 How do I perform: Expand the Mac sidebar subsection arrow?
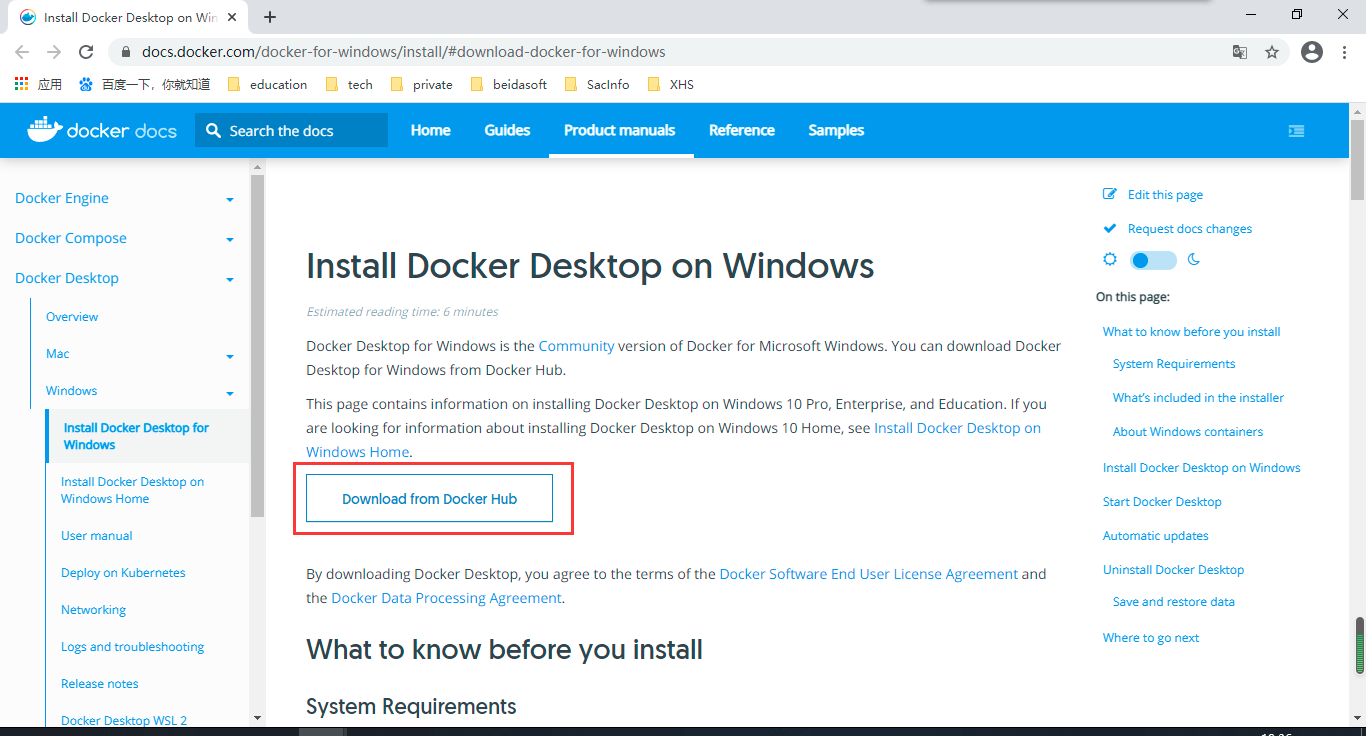[x=230, y=357]
